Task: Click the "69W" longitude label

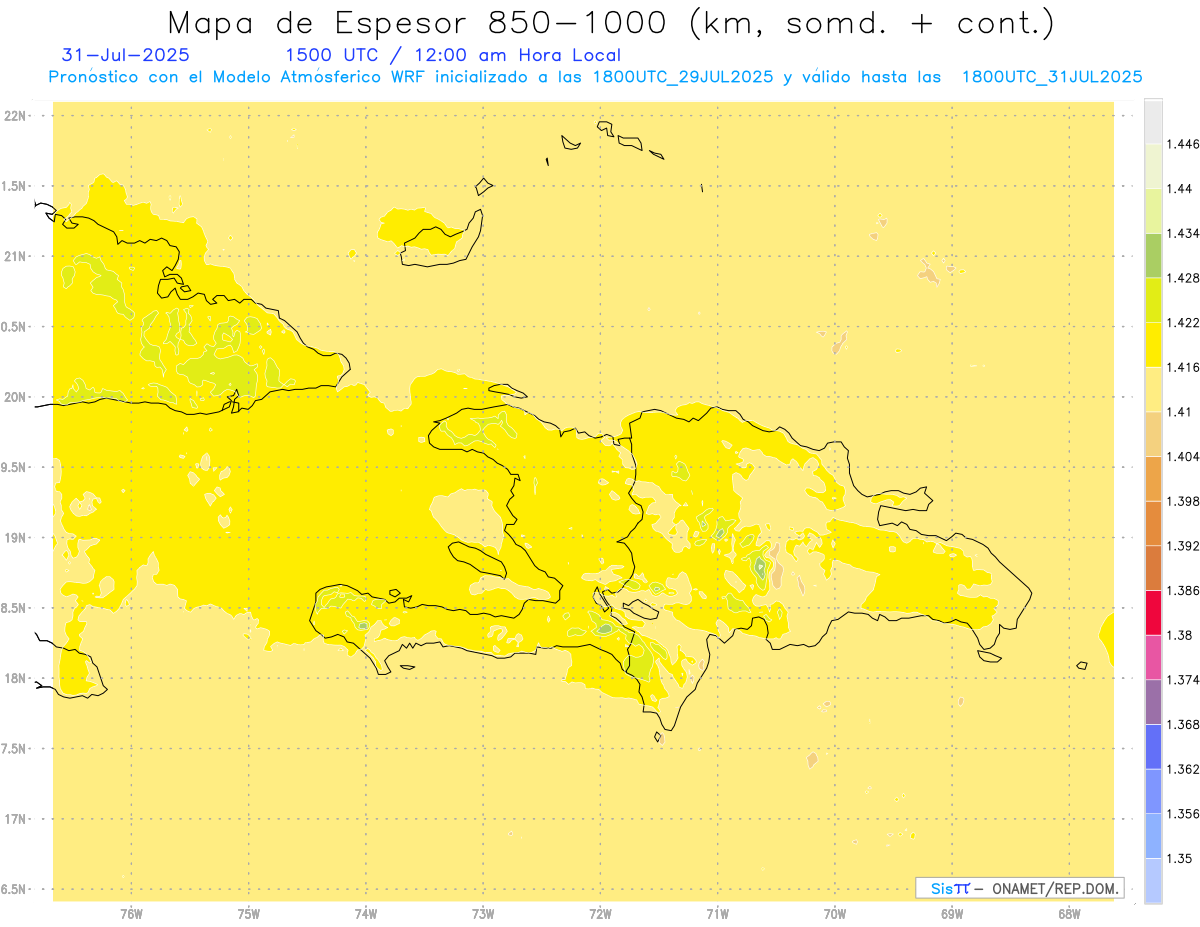Action: [x=952, y=914]
